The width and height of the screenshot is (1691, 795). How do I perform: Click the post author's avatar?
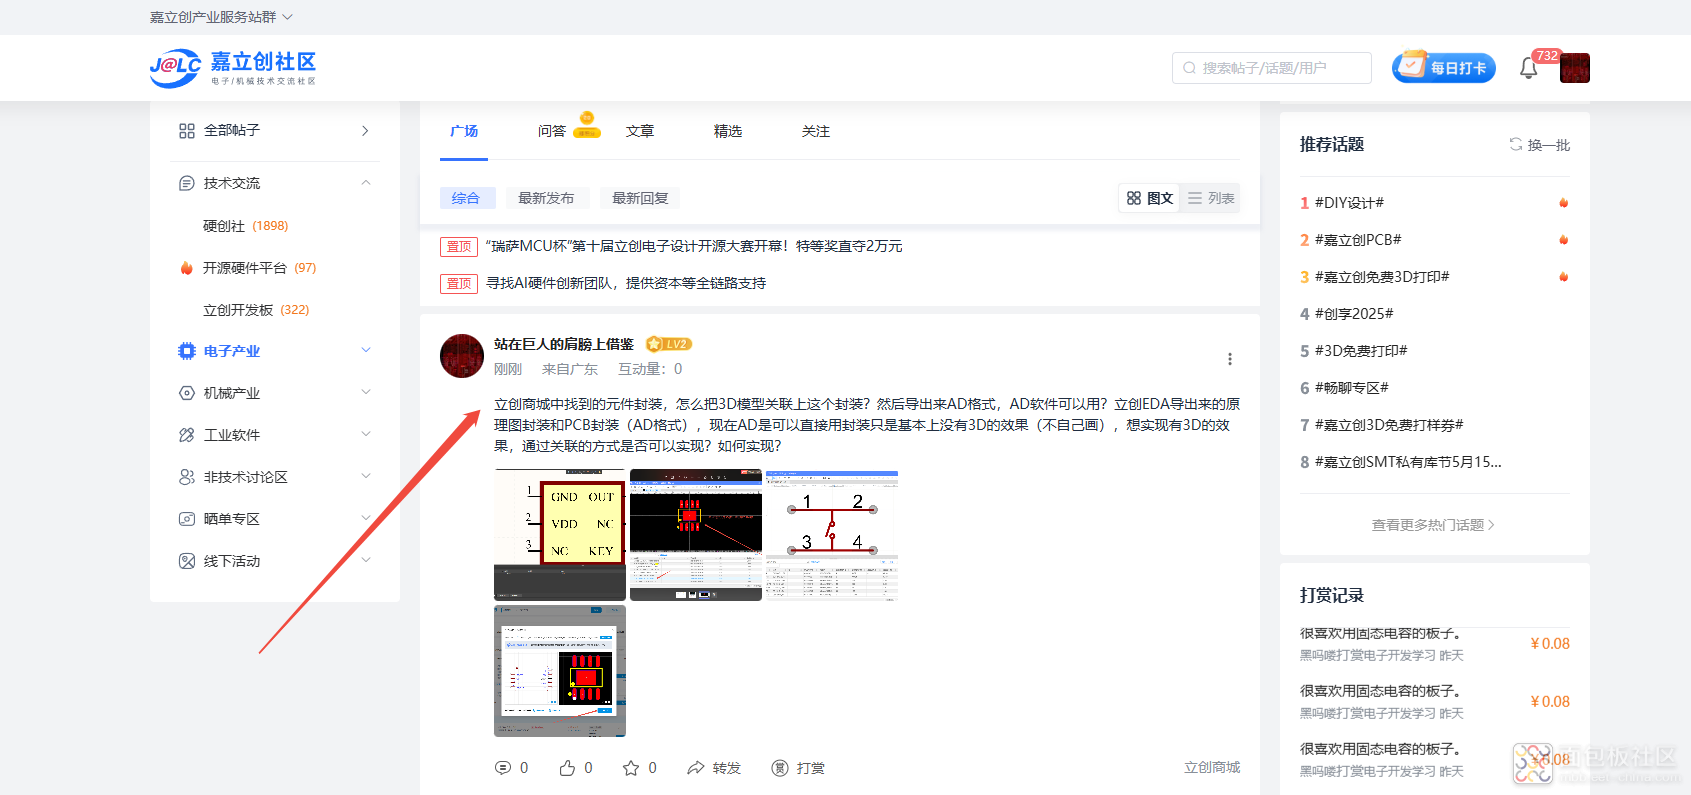pyautogui.click(x=462, y=356)
